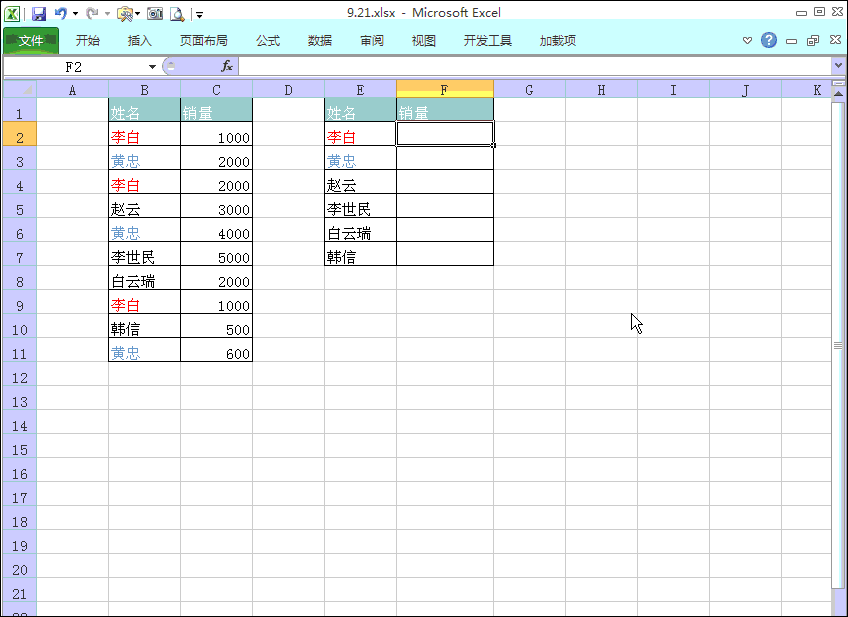Select column C header
The image size is (848, 617).
[x=216, y=90]
